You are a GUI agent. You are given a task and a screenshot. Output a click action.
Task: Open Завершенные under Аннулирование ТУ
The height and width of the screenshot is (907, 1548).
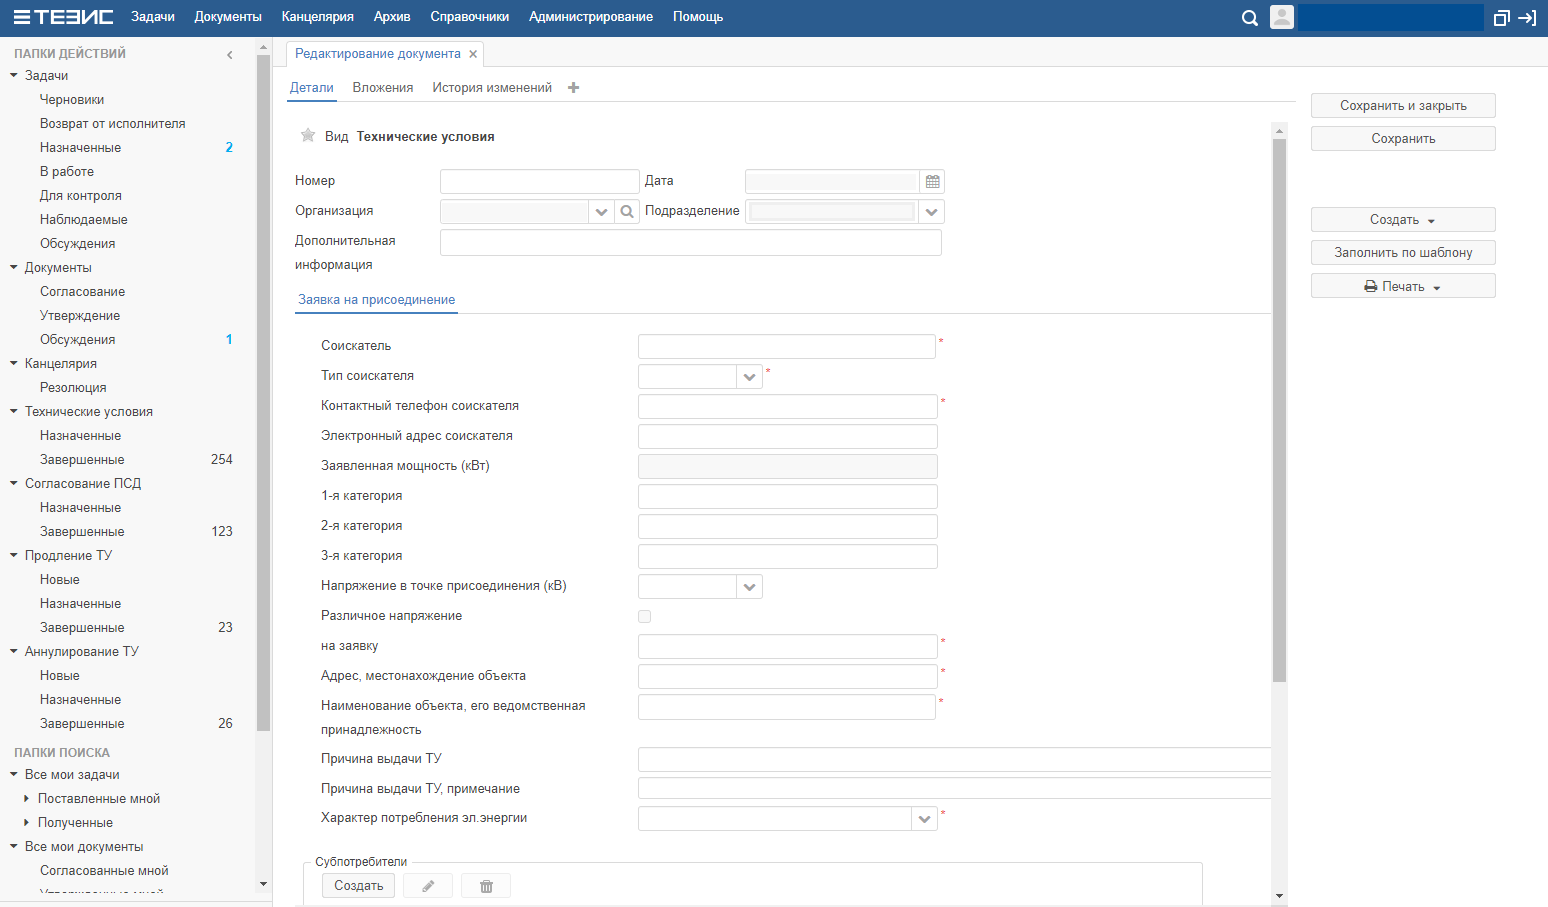pos(82,723)
